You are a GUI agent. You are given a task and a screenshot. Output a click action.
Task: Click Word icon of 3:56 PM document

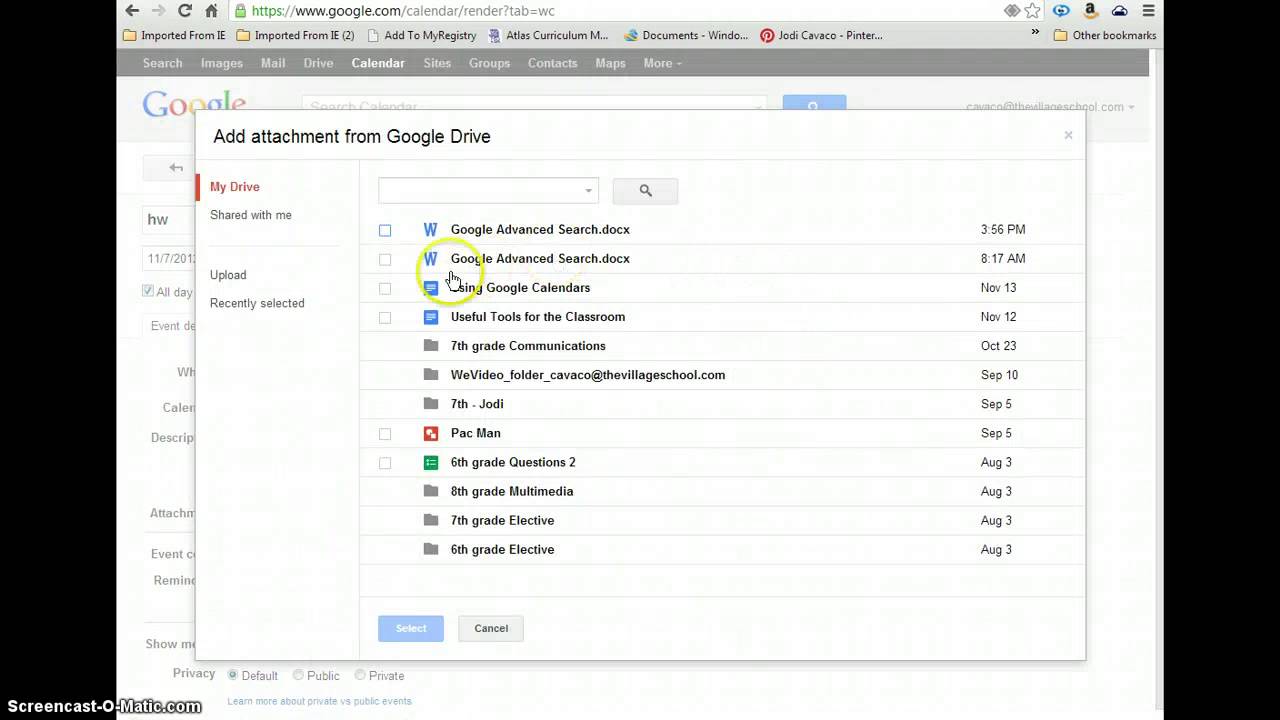coord(430,230)
